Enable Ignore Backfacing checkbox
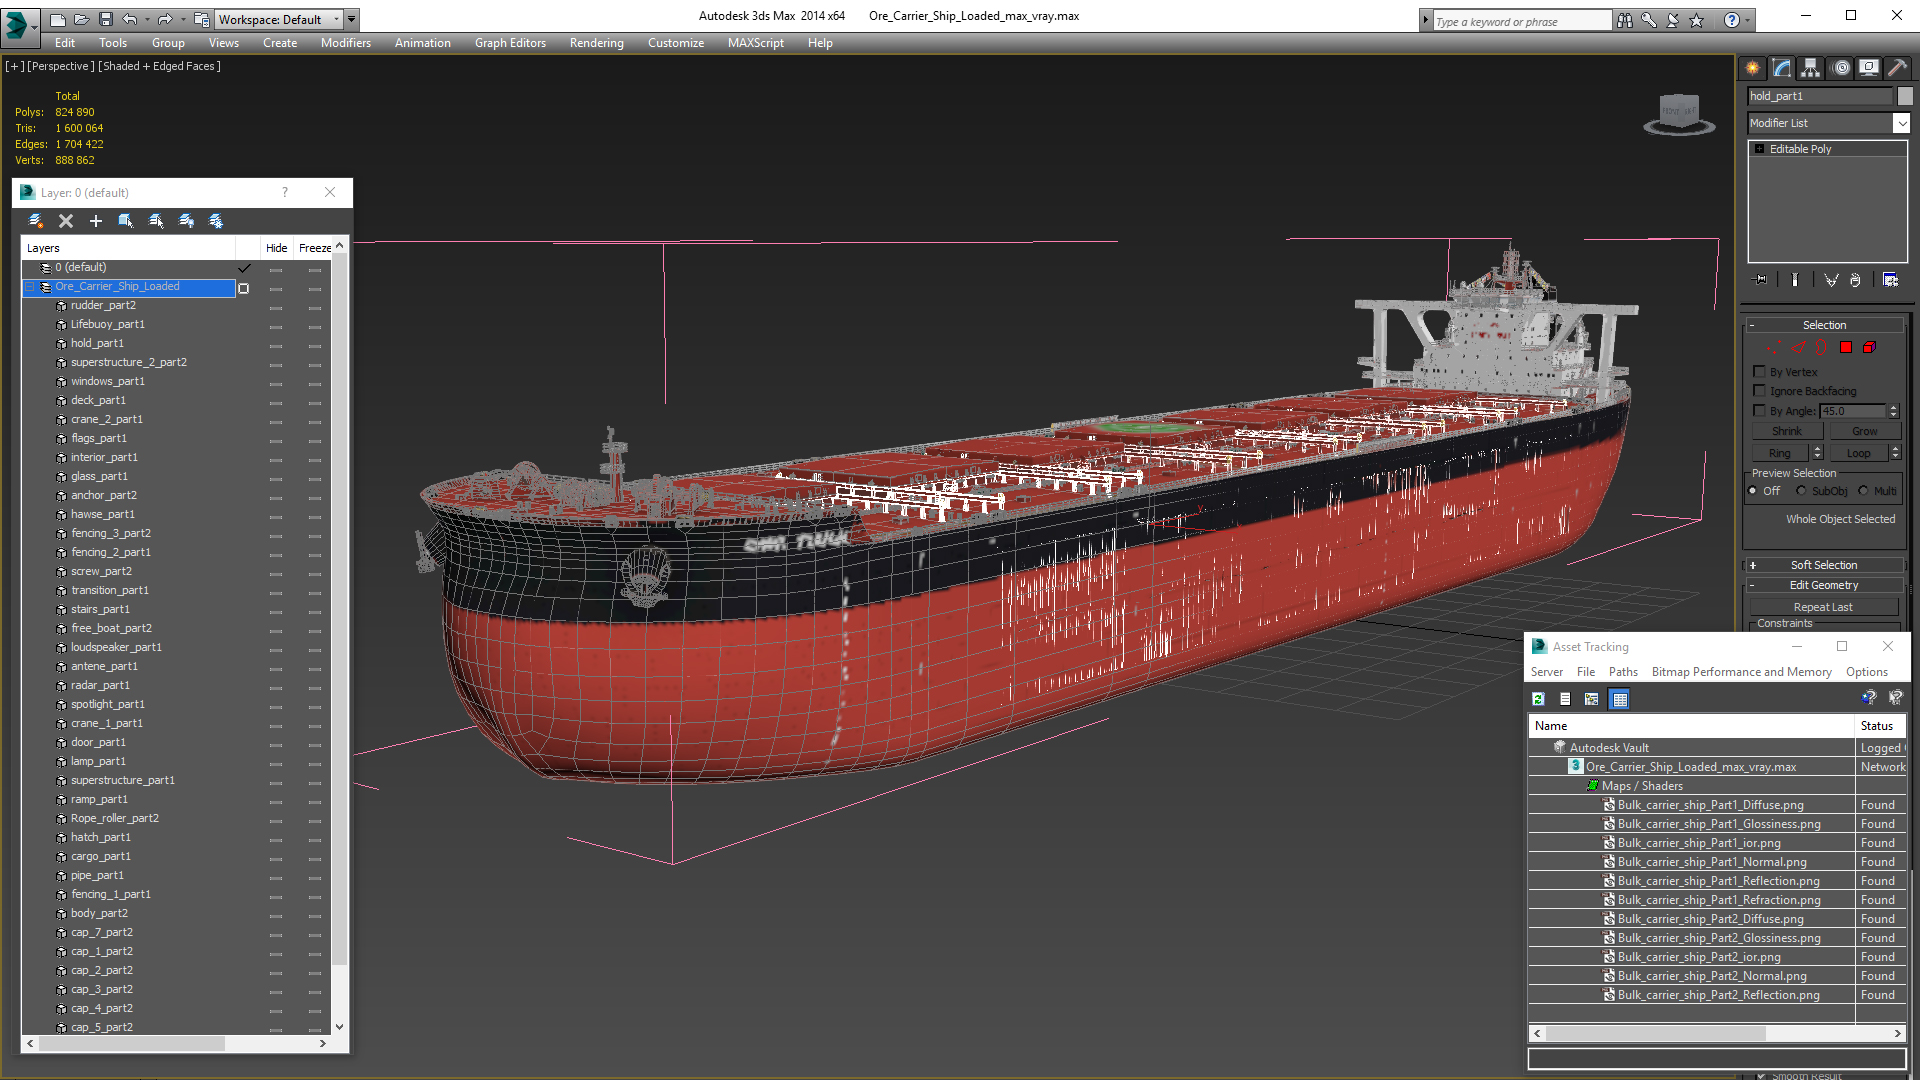Screen dimensions: 1920x1080 tap(1760, 391)
